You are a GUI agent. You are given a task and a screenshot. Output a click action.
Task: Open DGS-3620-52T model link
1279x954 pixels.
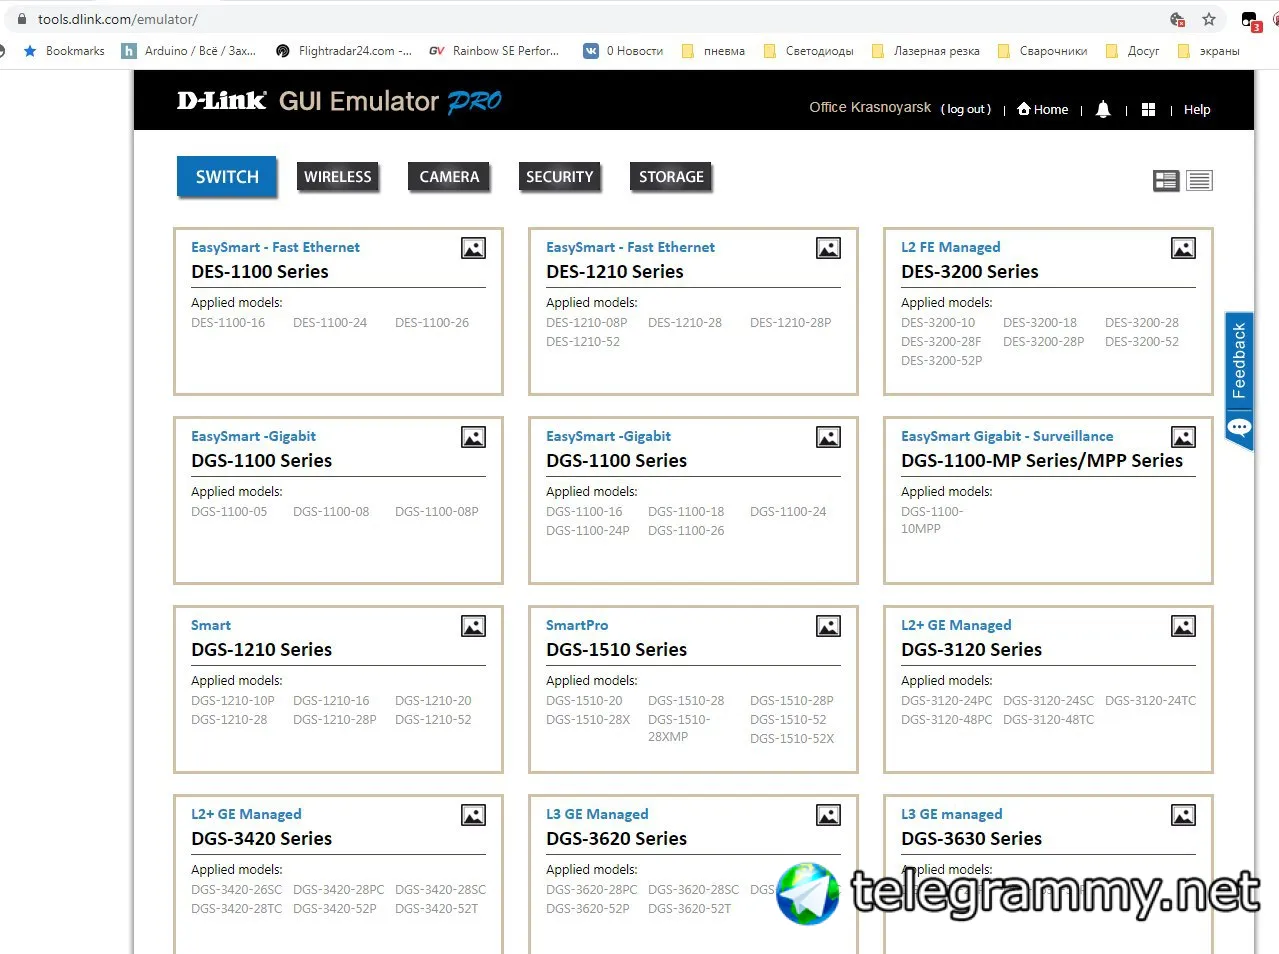[x=690, y=909]
